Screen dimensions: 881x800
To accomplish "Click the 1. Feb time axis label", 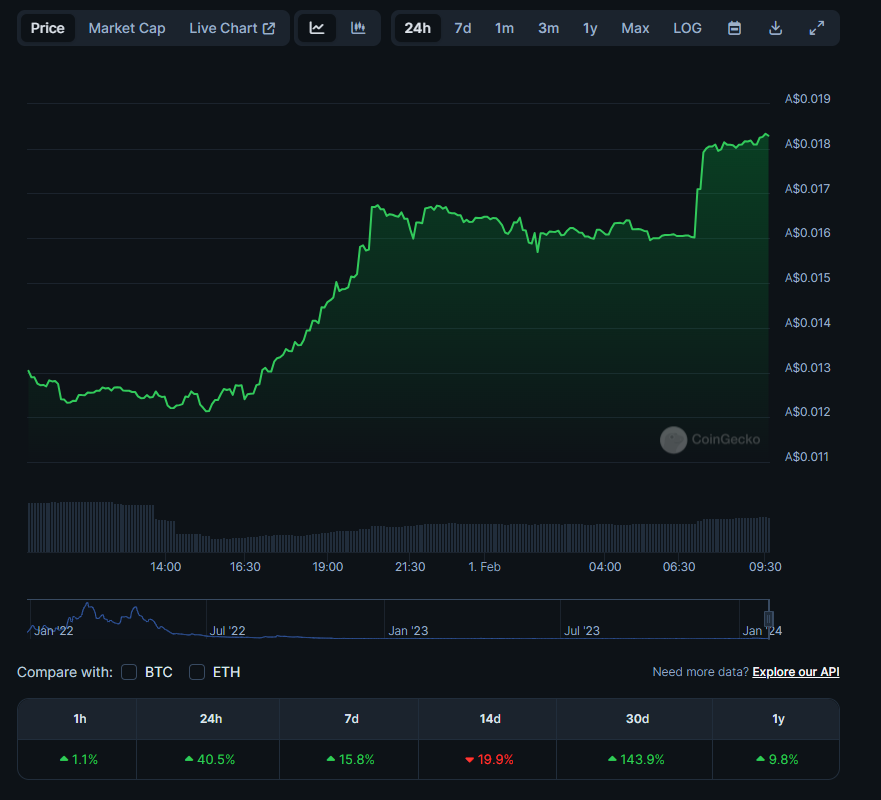I will pos(484,567).
